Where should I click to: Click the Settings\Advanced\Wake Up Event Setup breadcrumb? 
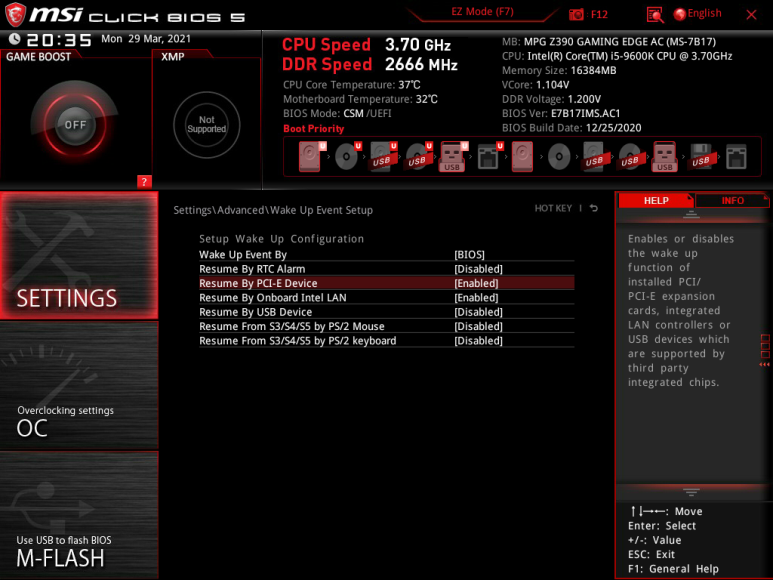pos(273,210)
